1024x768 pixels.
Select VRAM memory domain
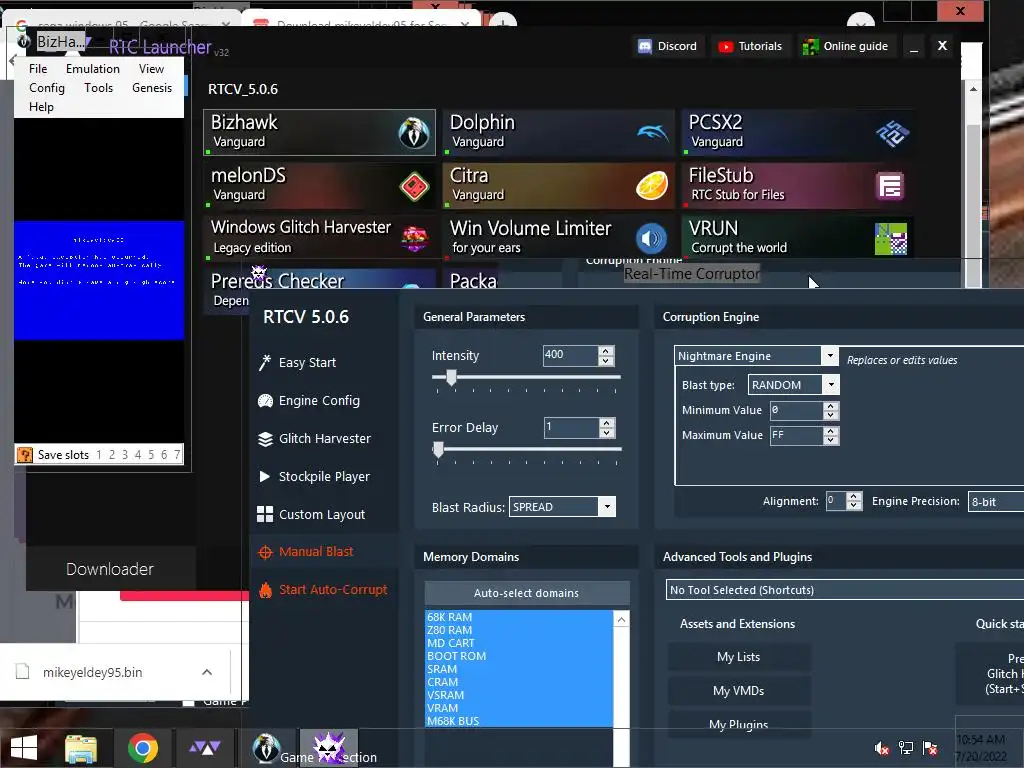pyautogui.click(x=519, y=709)
